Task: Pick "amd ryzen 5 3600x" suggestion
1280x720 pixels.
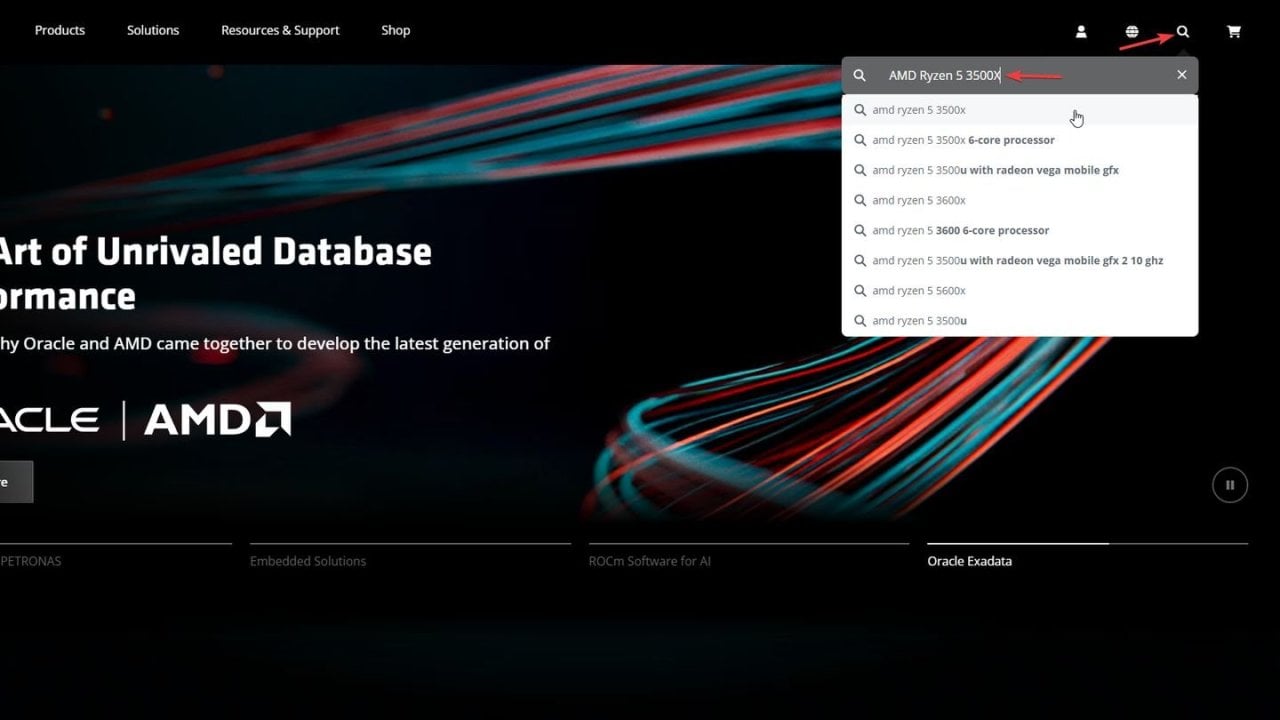Action: (919, 200)
